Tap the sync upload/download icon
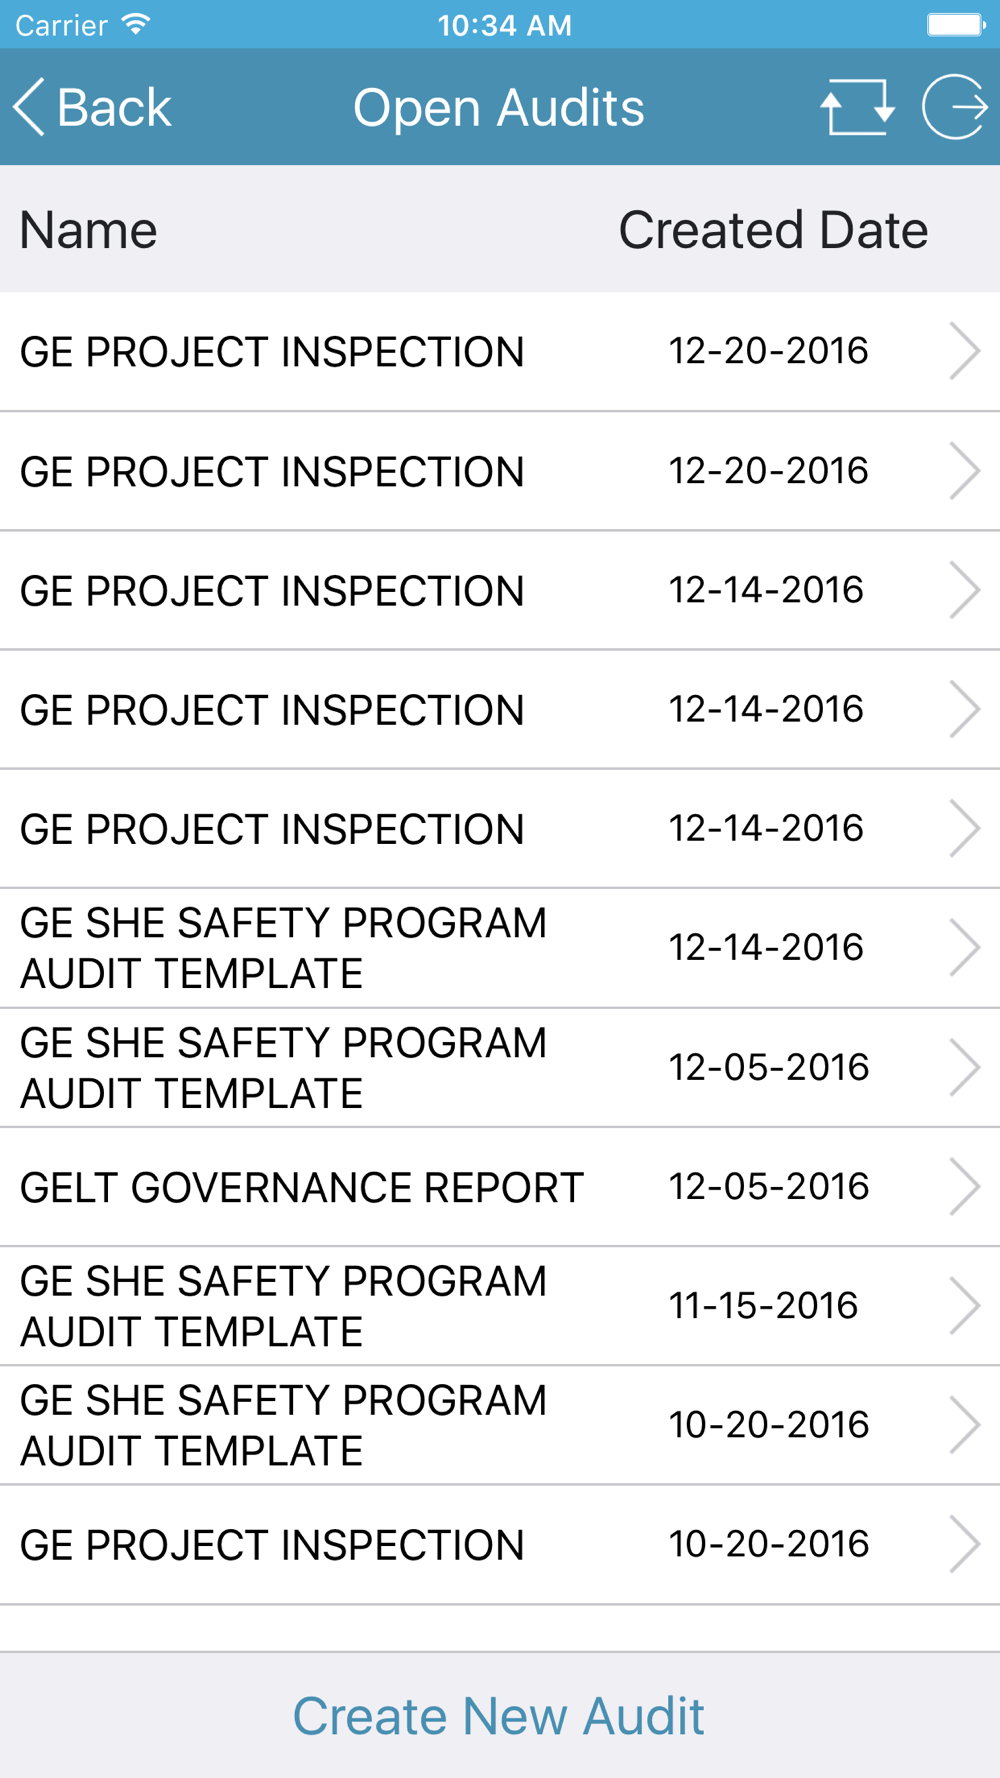This screenshot has height=1778, width=1000. tap(857, 107)
